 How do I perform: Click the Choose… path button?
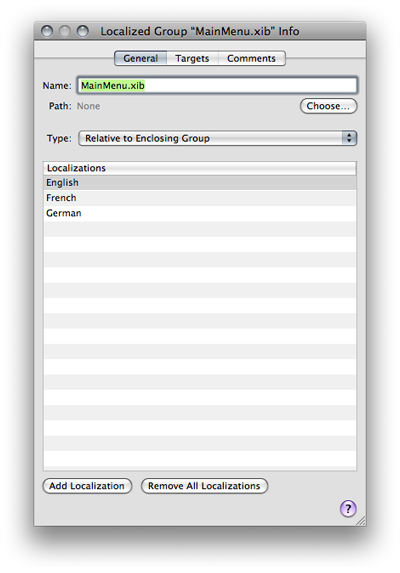coord(328,106)
